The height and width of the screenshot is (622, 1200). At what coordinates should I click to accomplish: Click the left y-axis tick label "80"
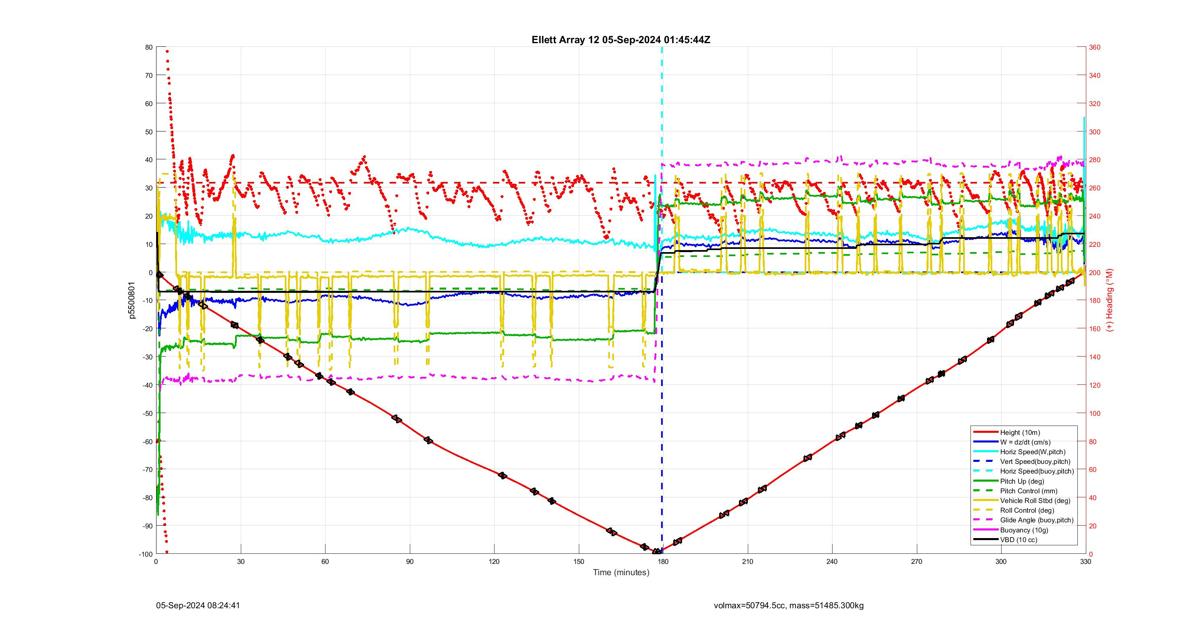pyautogui.click(x=148, y=47)
